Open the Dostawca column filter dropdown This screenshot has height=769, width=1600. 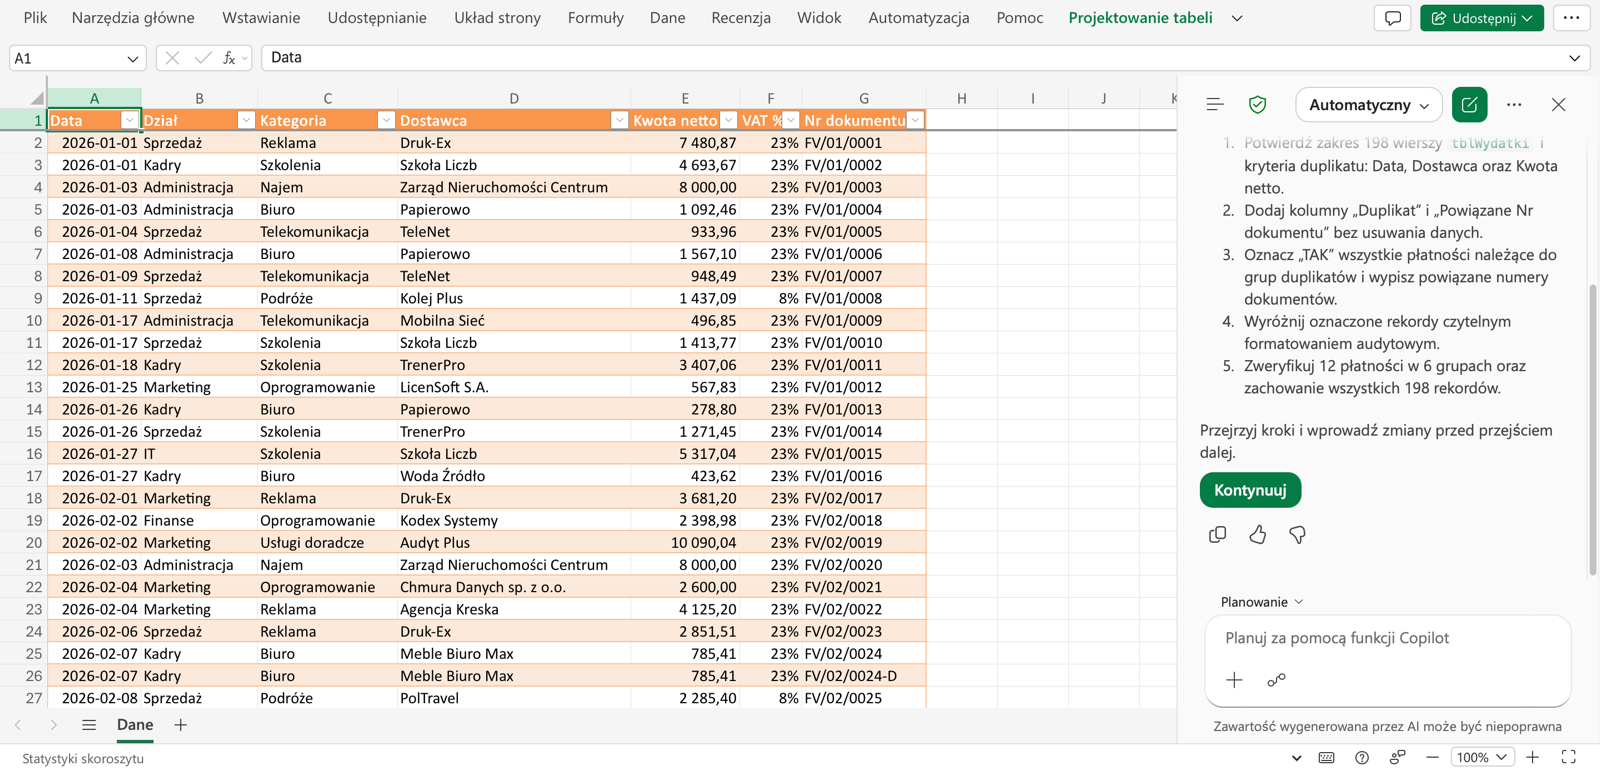tap(619, 120)
